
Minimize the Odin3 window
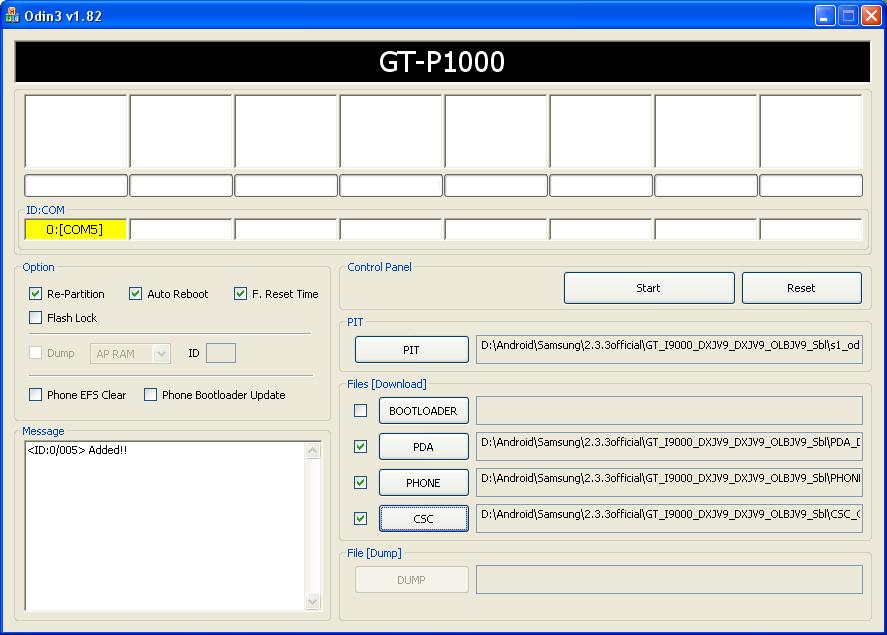[825, 16]
